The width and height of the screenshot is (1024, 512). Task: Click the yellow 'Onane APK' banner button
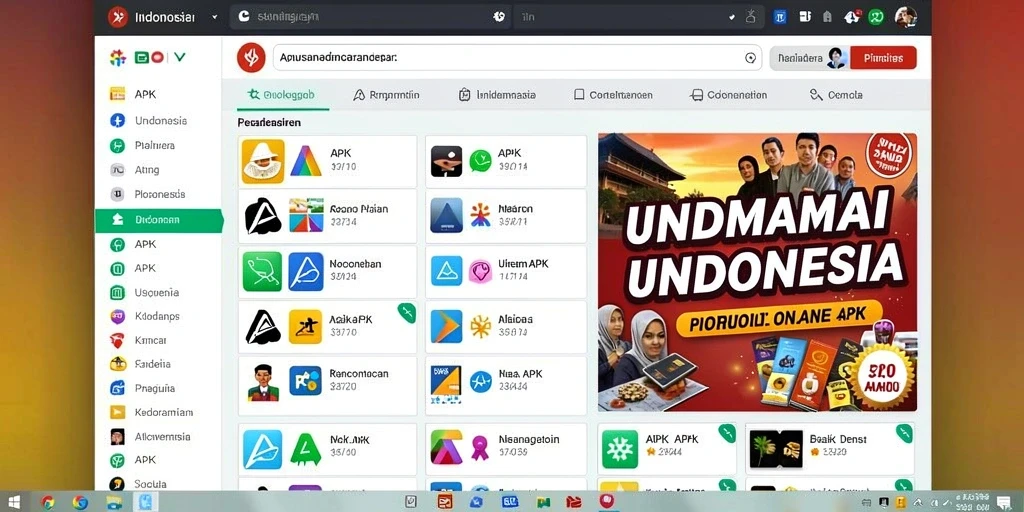[x=778, y=317]
